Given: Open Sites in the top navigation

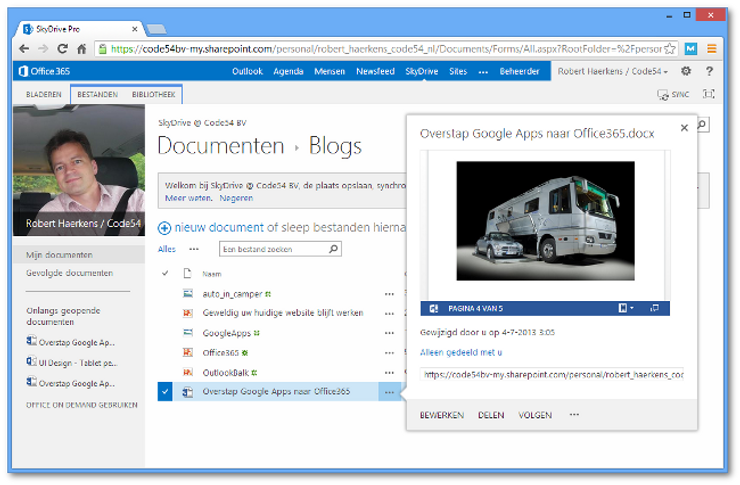Looking at the screenshot, I should click(458, 71).
